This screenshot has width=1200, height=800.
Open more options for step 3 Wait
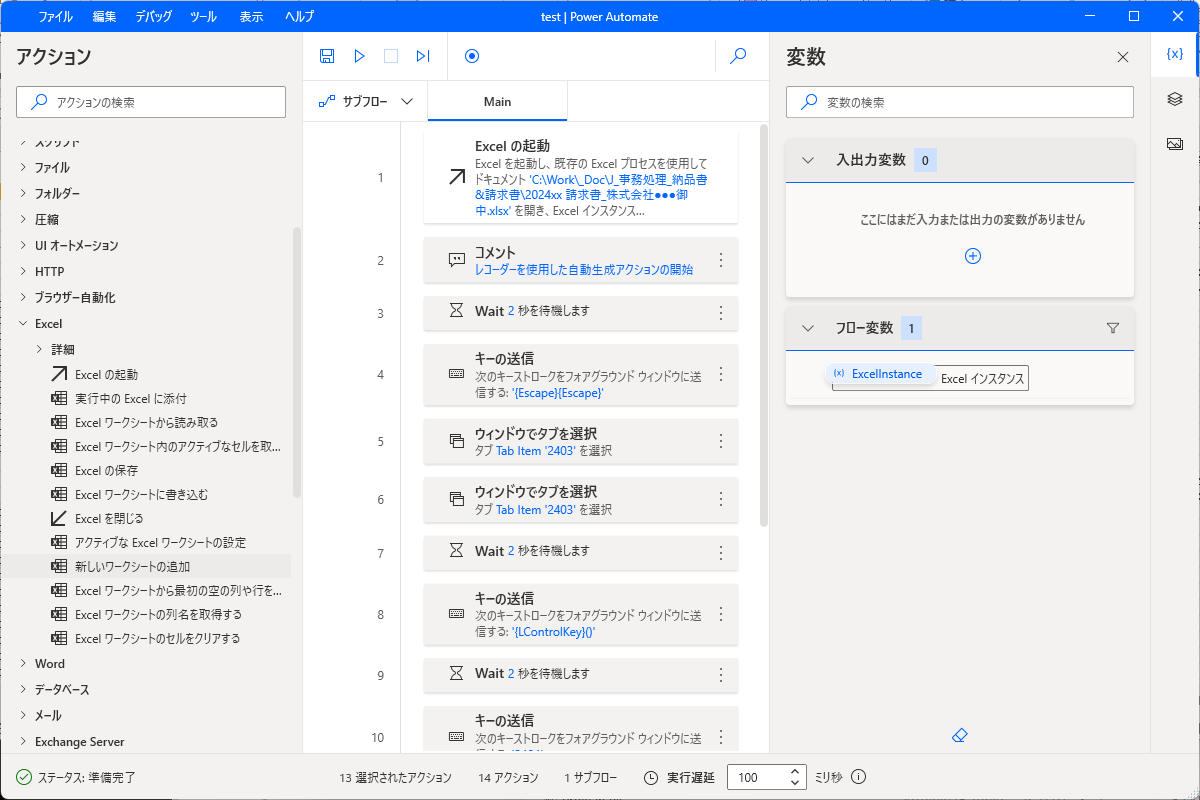721,313
